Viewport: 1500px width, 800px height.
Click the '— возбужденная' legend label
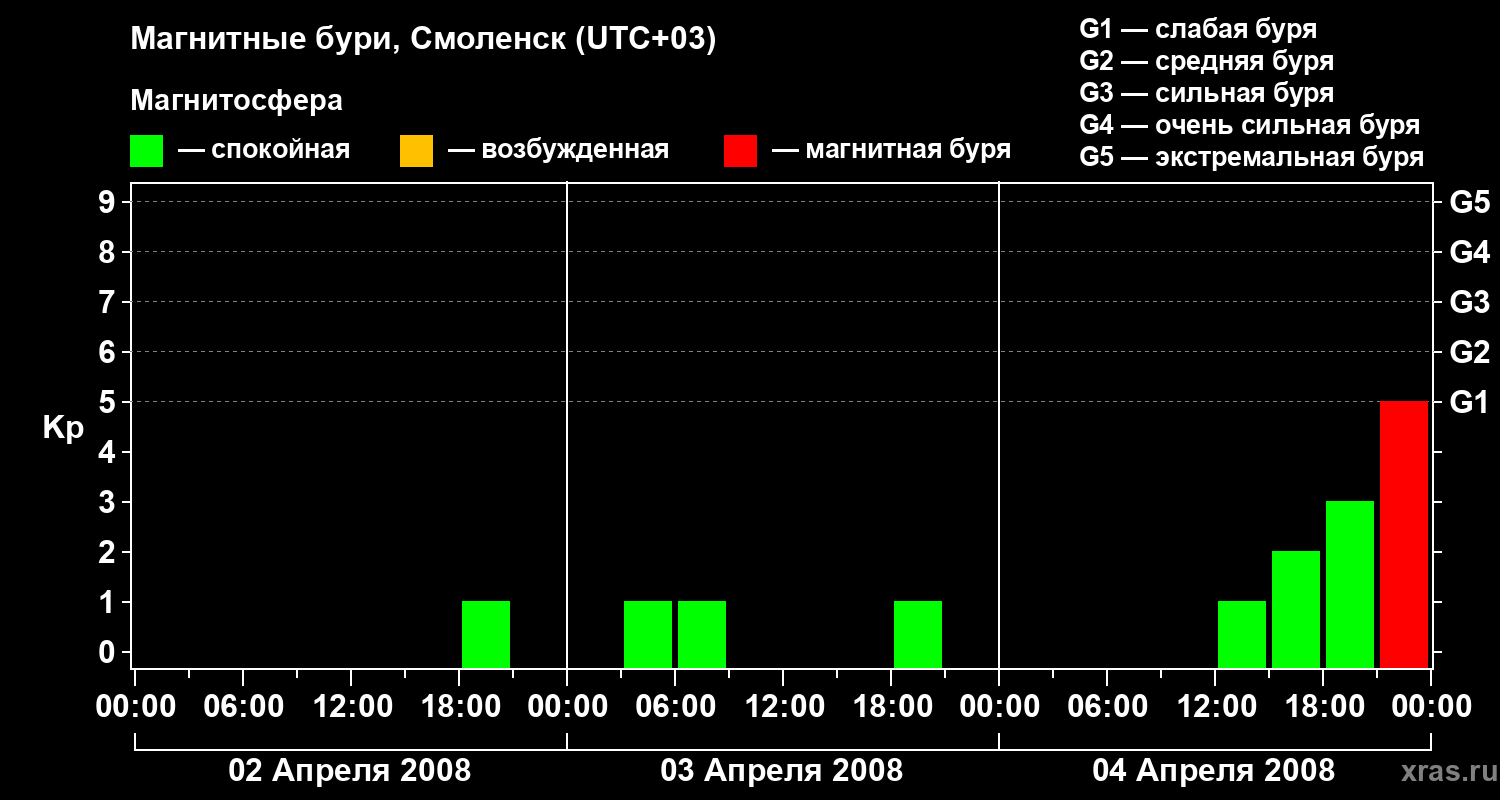[x=558, y=151]
